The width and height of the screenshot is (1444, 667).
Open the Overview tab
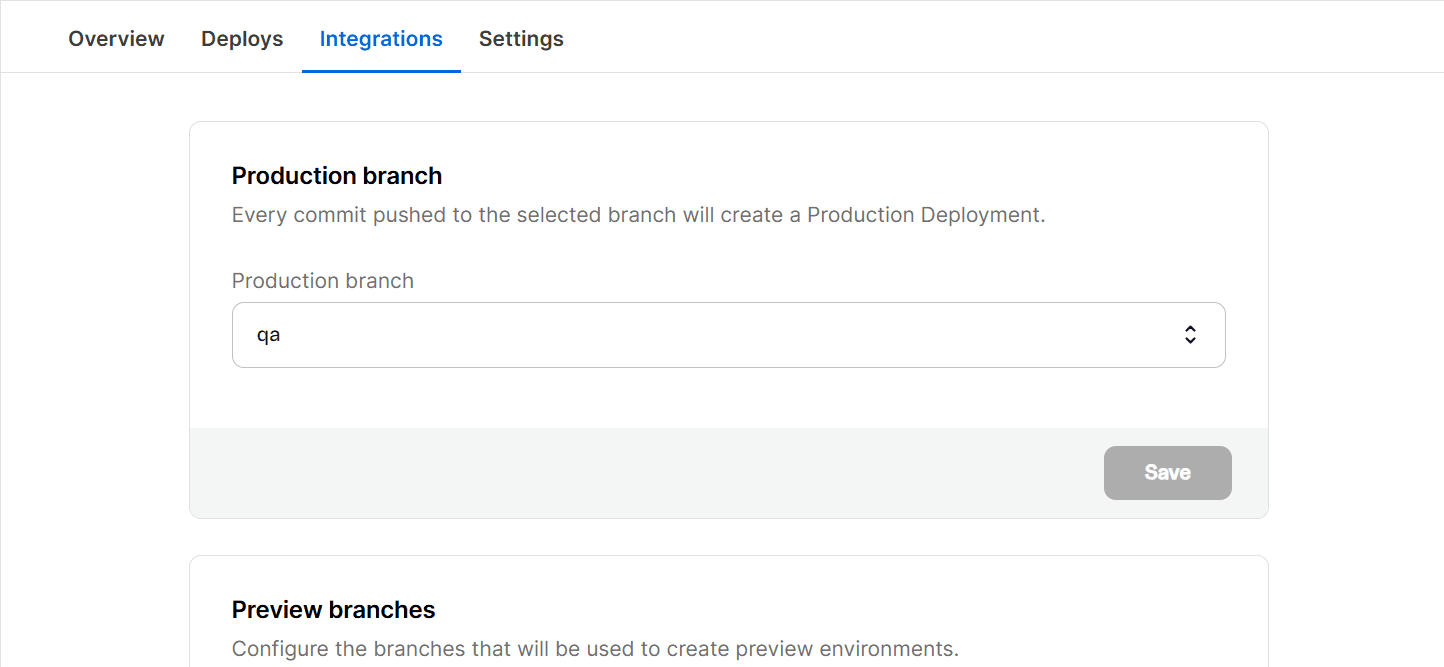[x=116, y=39]
